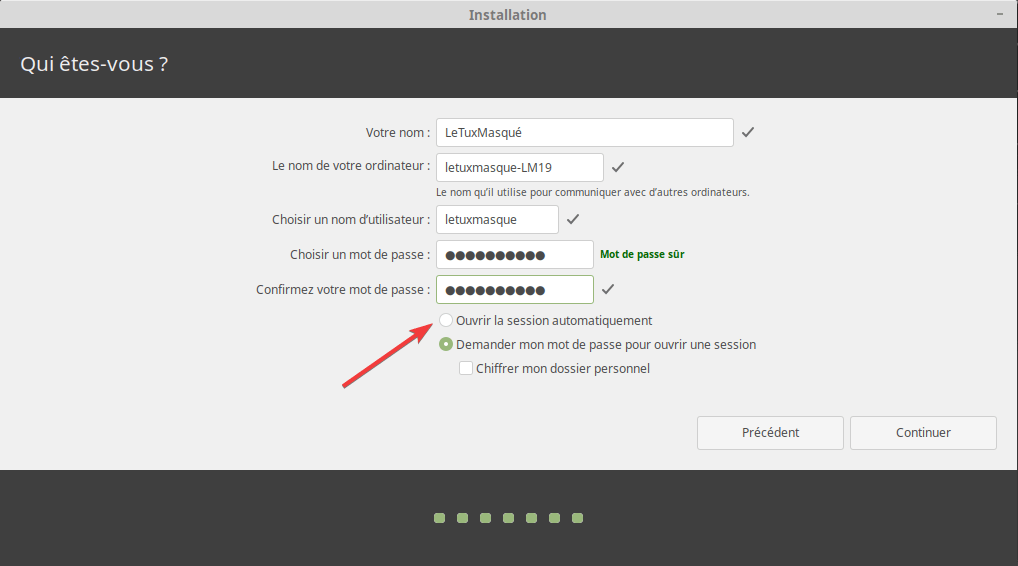
Task: Click the 'Votre nom :' label
Action: [x=398, y=132]
